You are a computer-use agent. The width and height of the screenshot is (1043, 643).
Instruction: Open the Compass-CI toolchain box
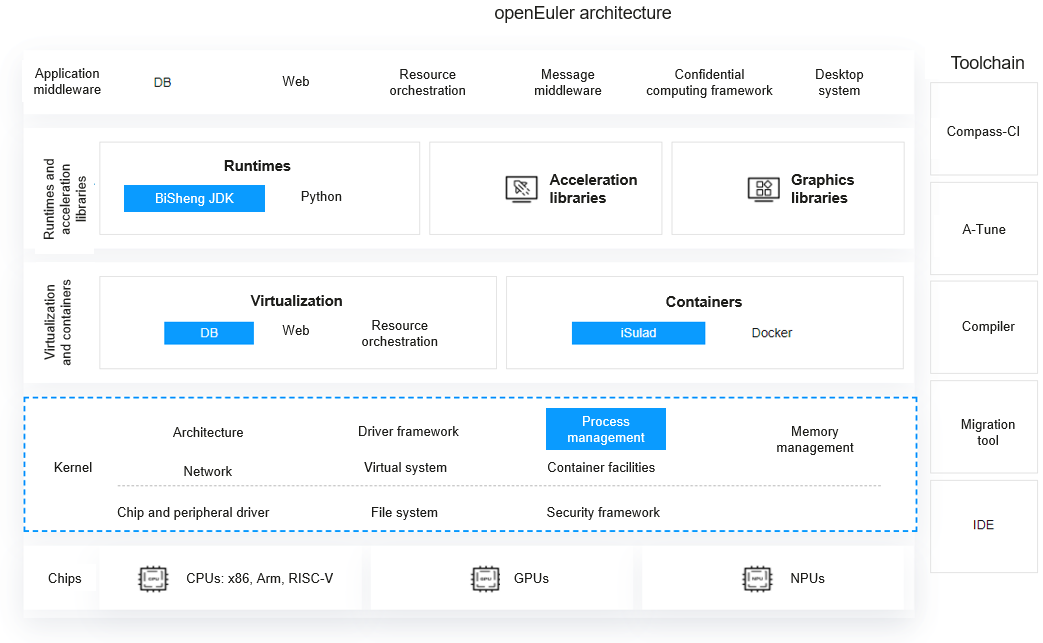pyautogui.click(x=983, y=131)
